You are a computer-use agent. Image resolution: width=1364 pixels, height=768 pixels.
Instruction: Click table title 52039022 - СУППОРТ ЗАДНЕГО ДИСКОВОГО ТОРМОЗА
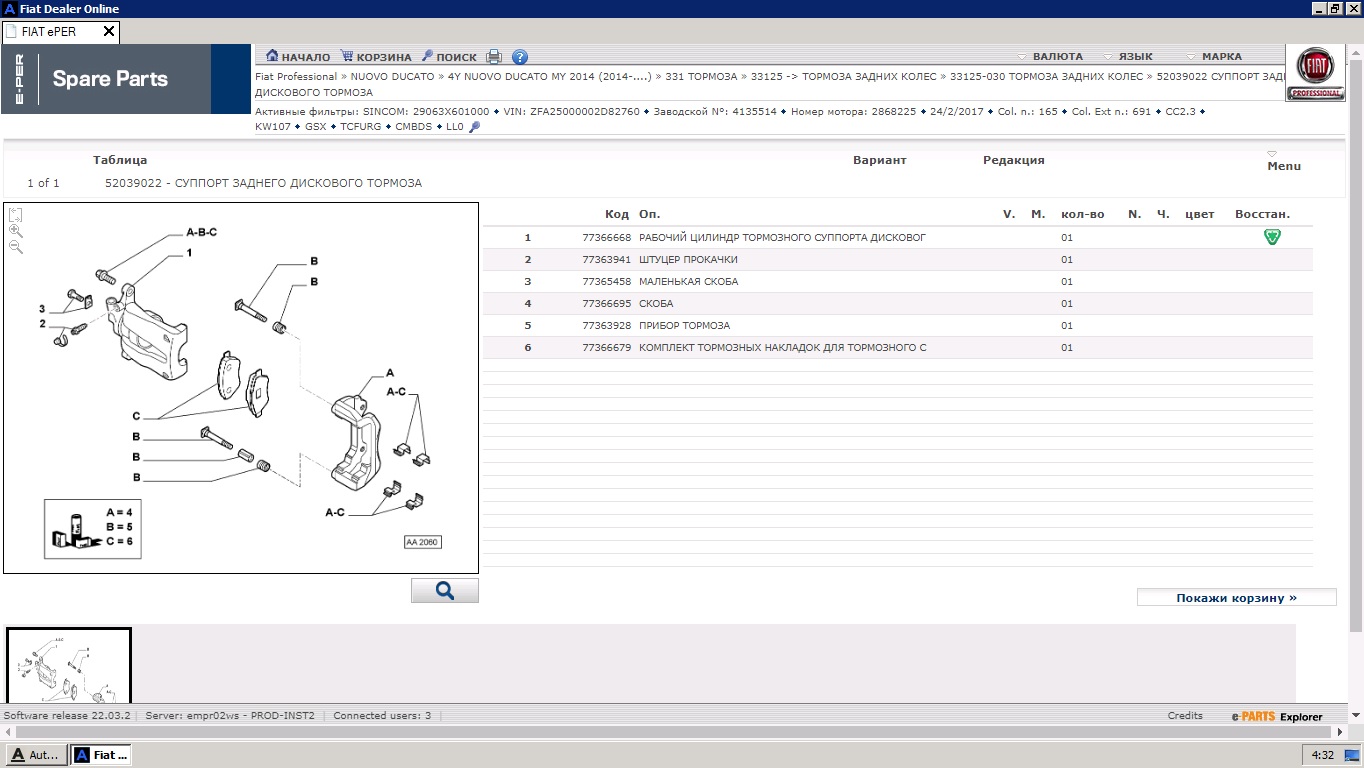[263, 183]
